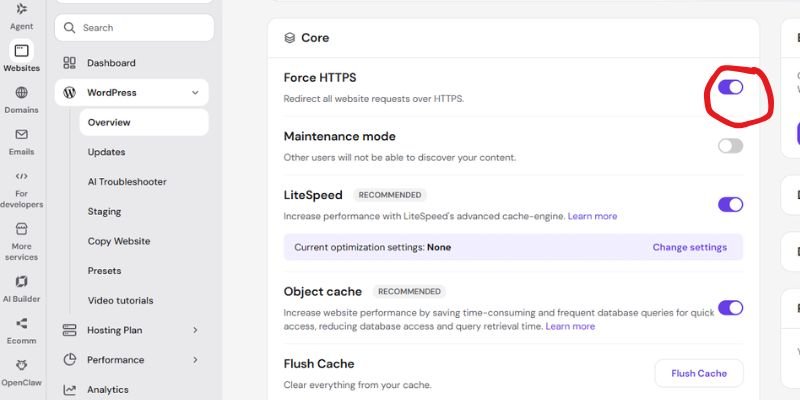The width and height of the screenshot is (800, 400).
Task: Turn off the LiteSpeed toggle
Action: [730, 205]
